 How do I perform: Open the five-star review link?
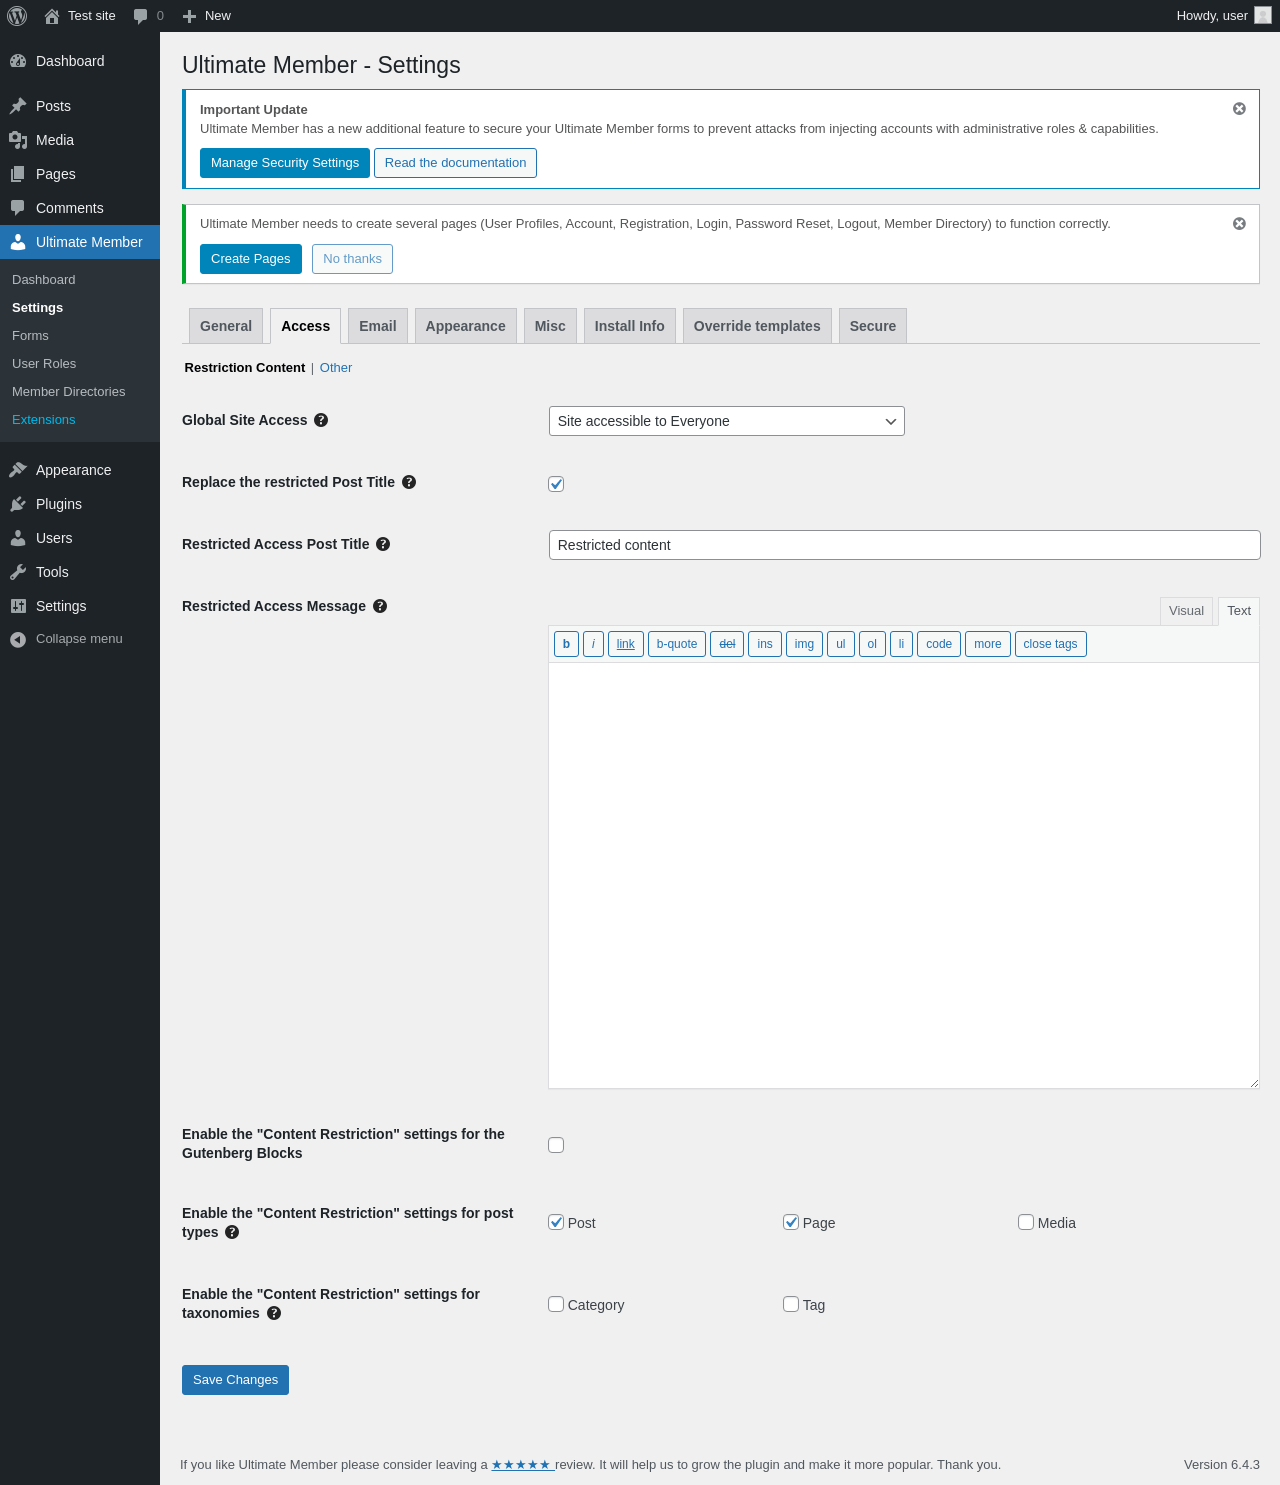(521, 1465)
